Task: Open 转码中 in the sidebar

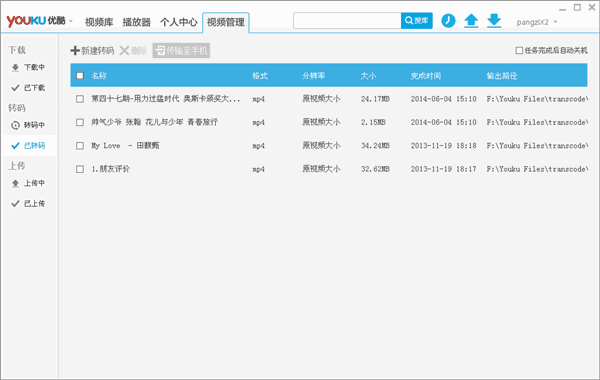Action: [x=29, y=125]
